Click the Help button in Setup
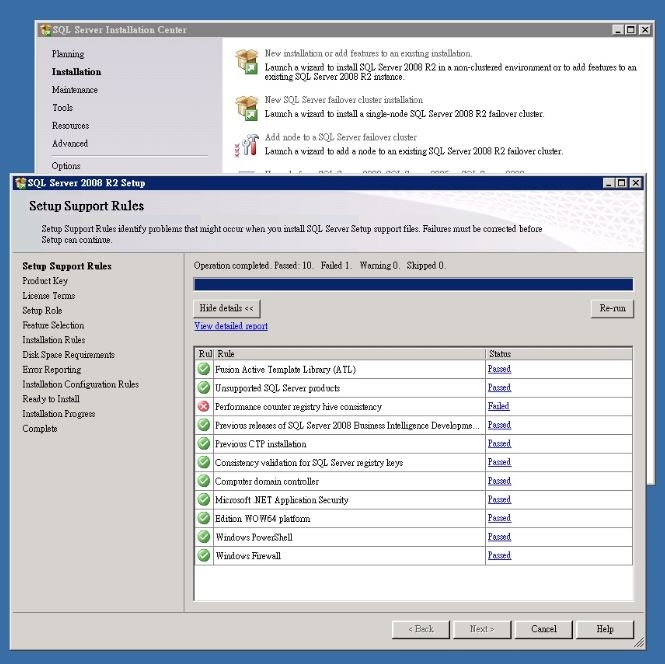665x664 pixels. pos(605,629)
